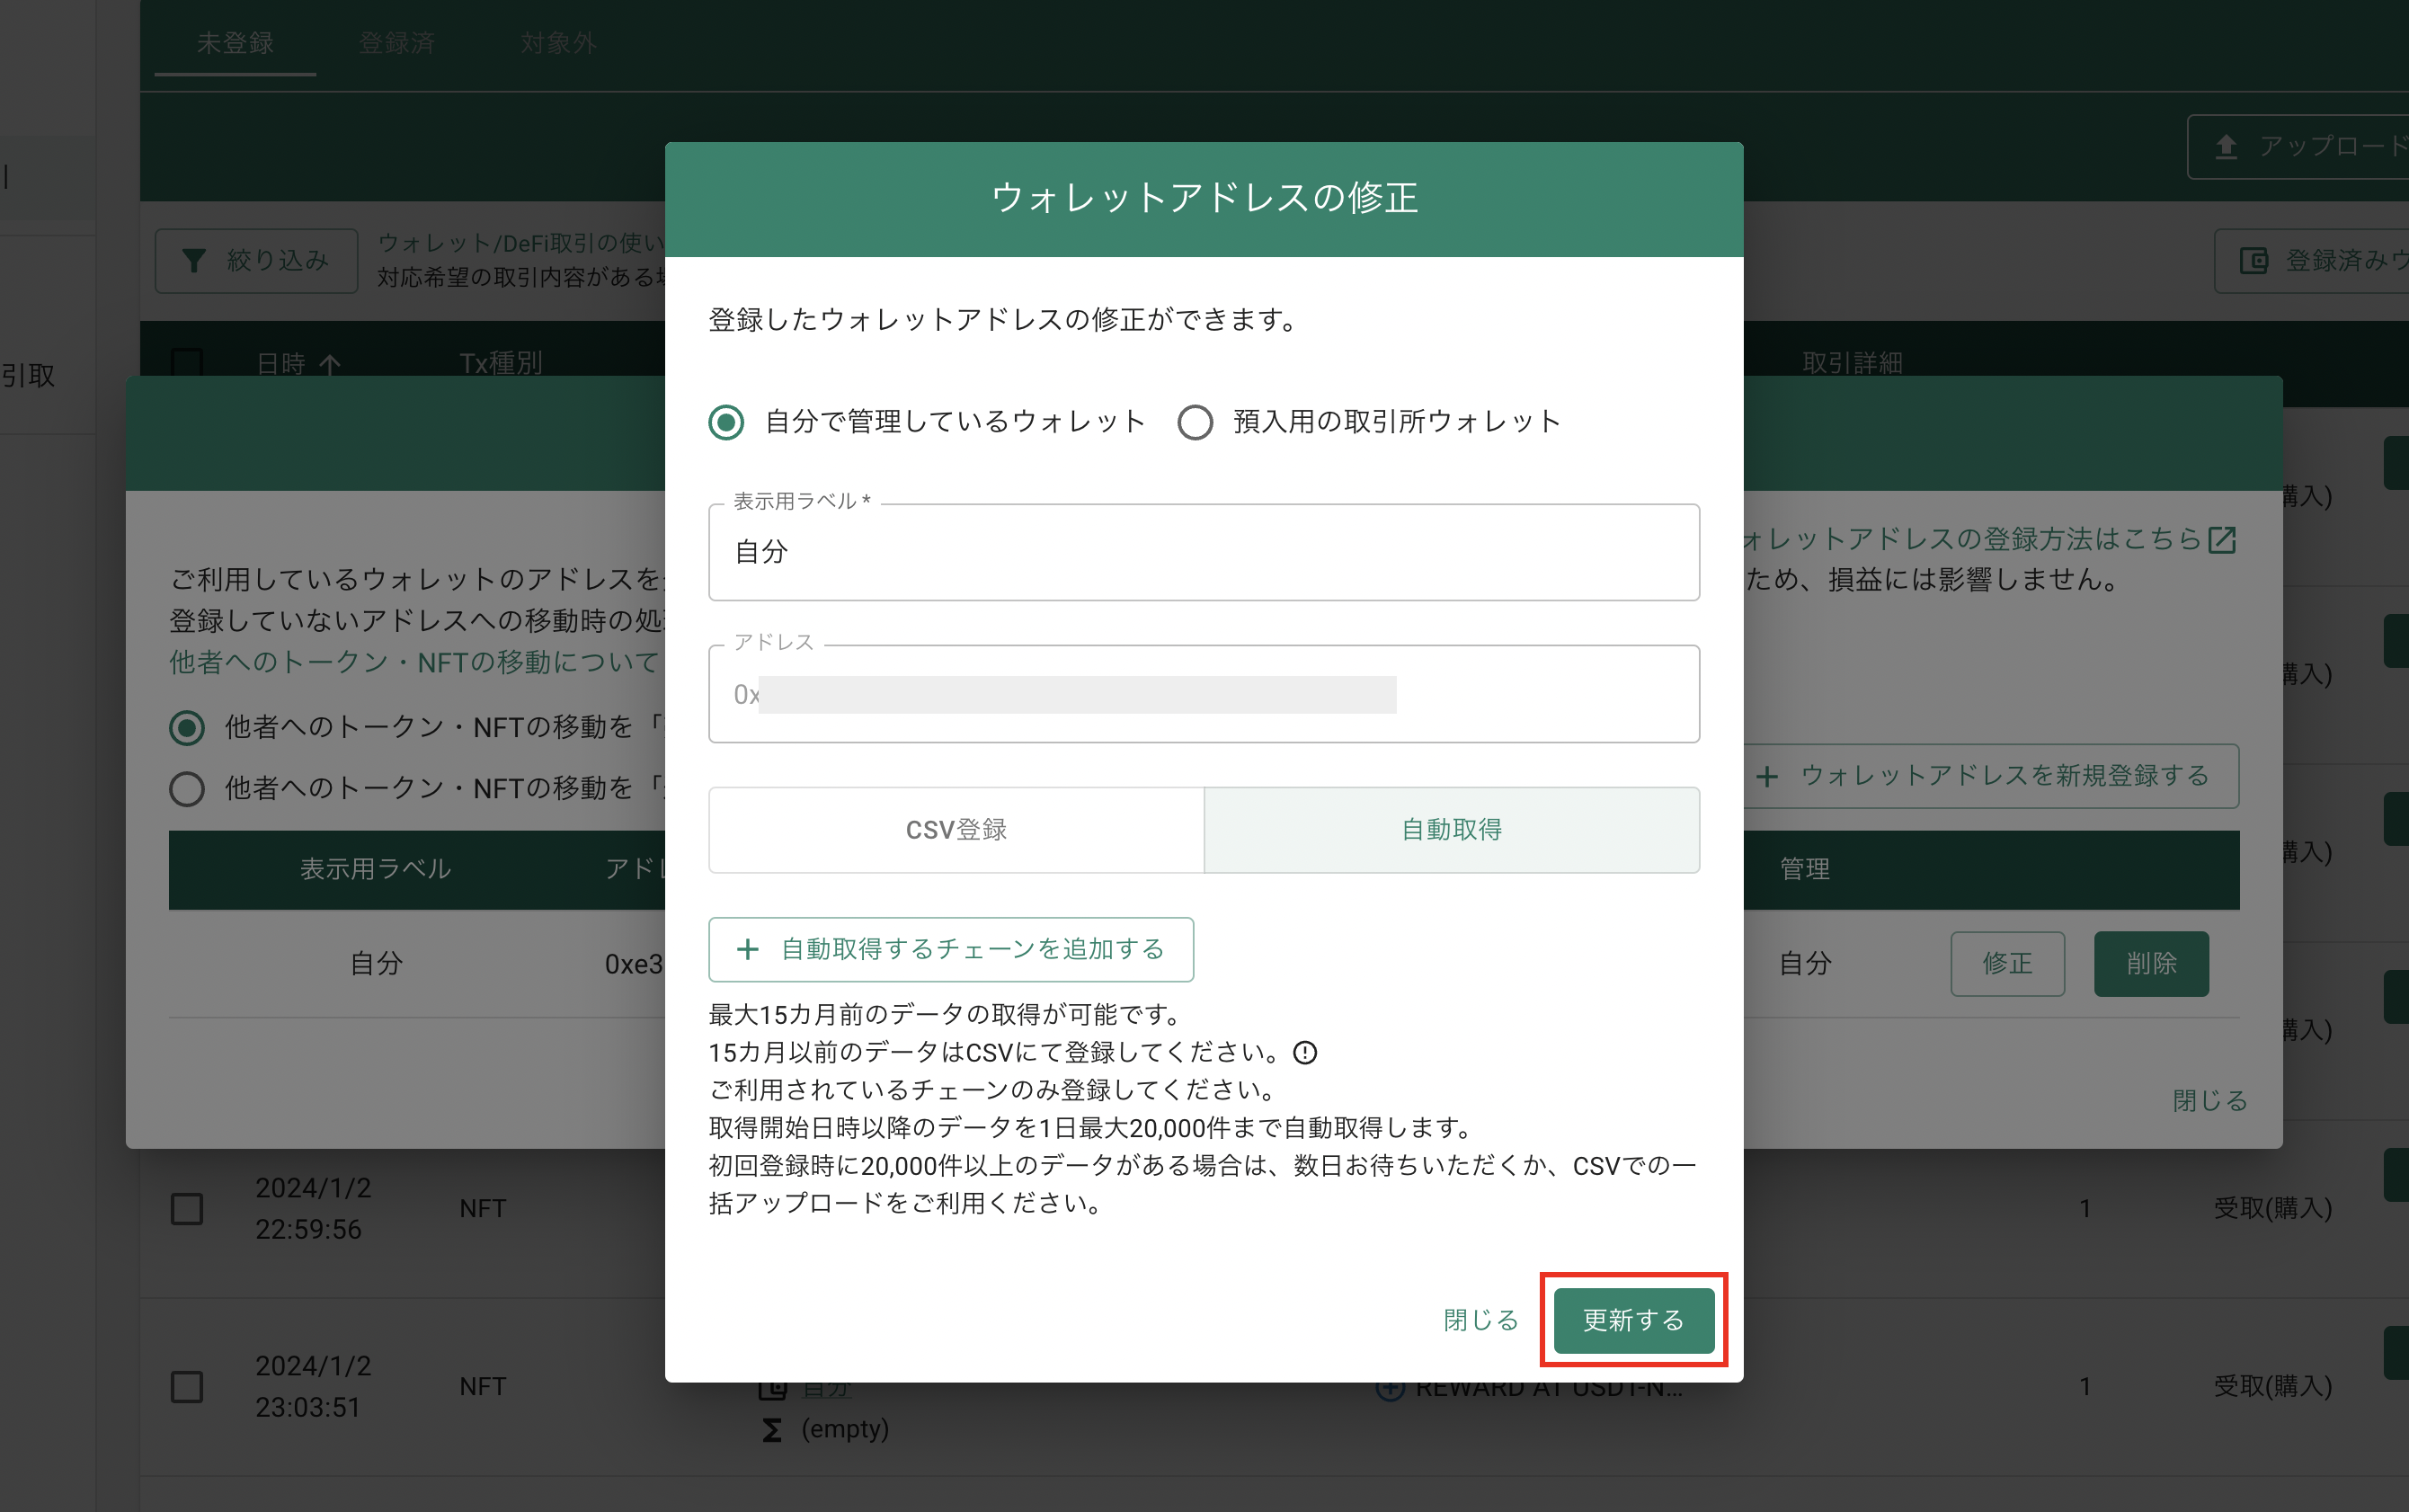Click NFT in the 22:59:56 row
Image resolution: width=2409 pixels, height=1512 pixels.
click(x=483, y=1208)
